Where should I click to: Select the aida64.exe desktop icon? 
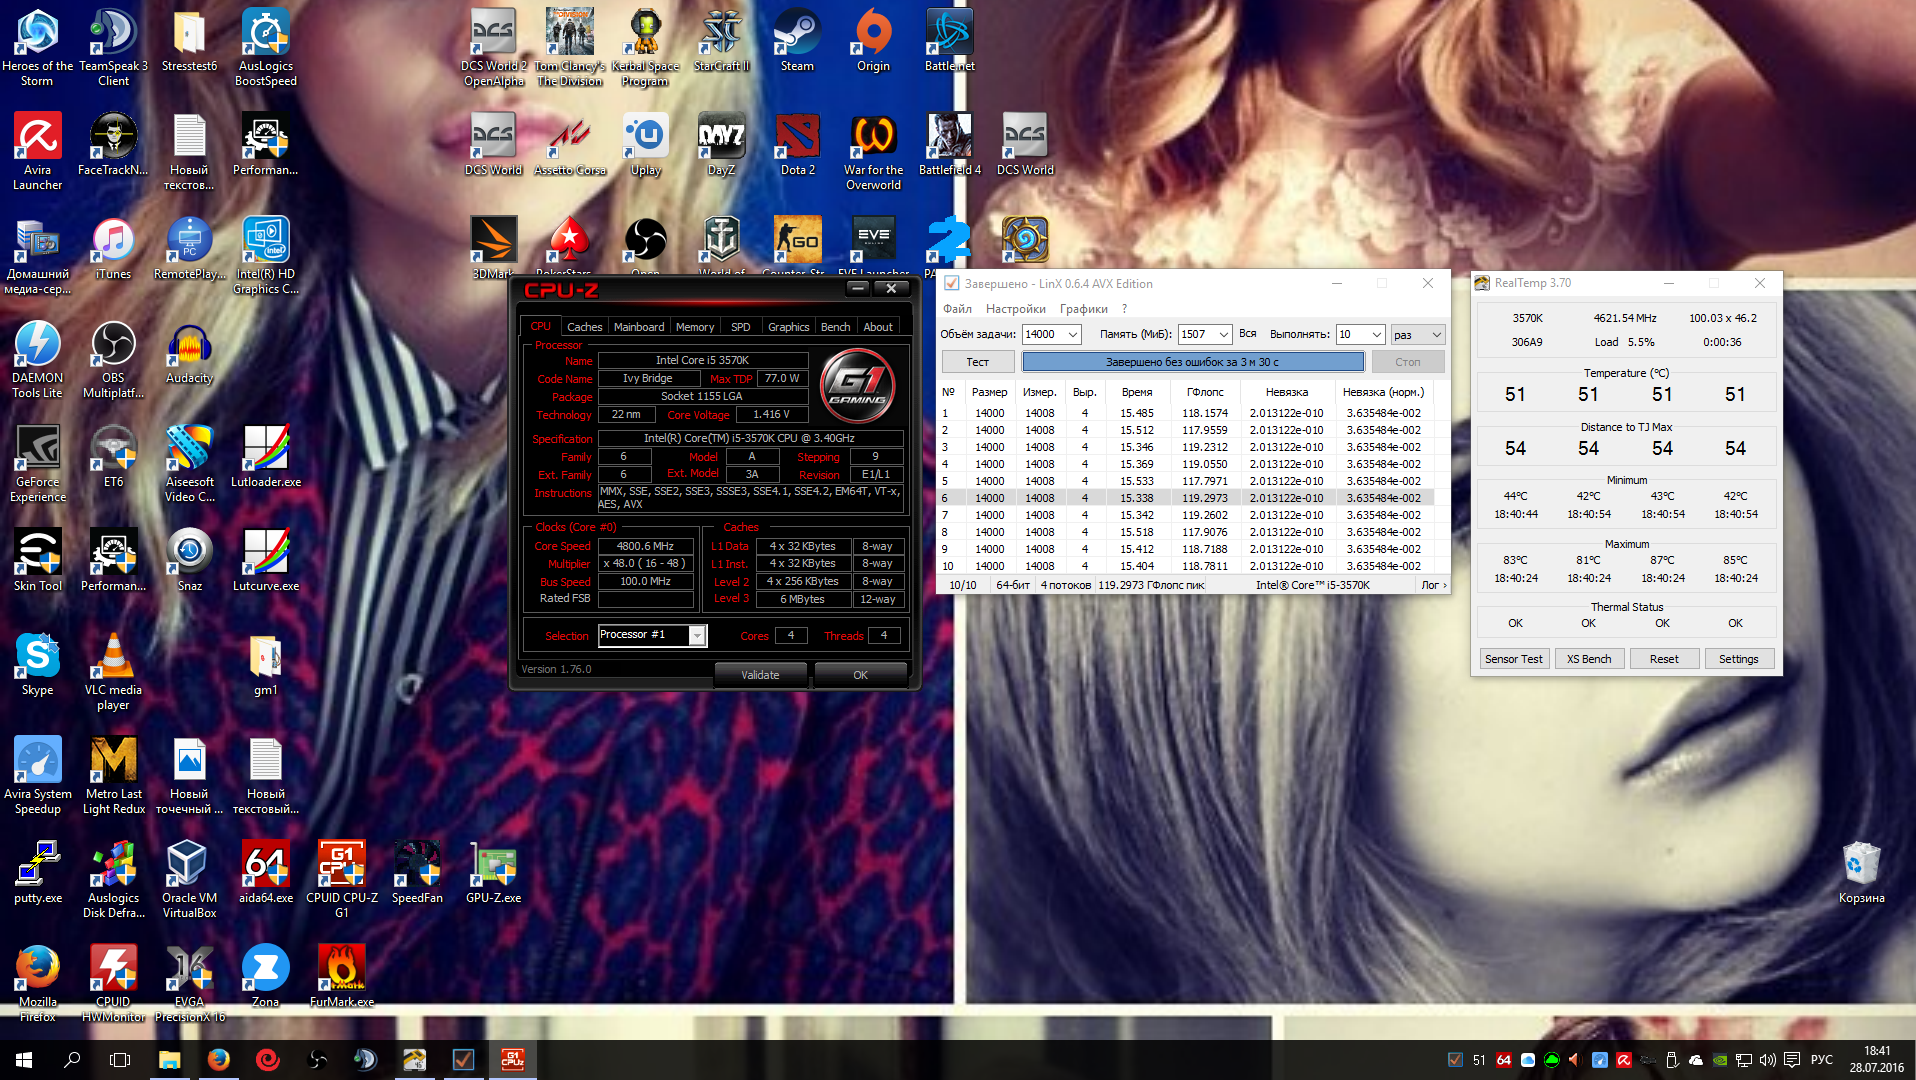265,872
